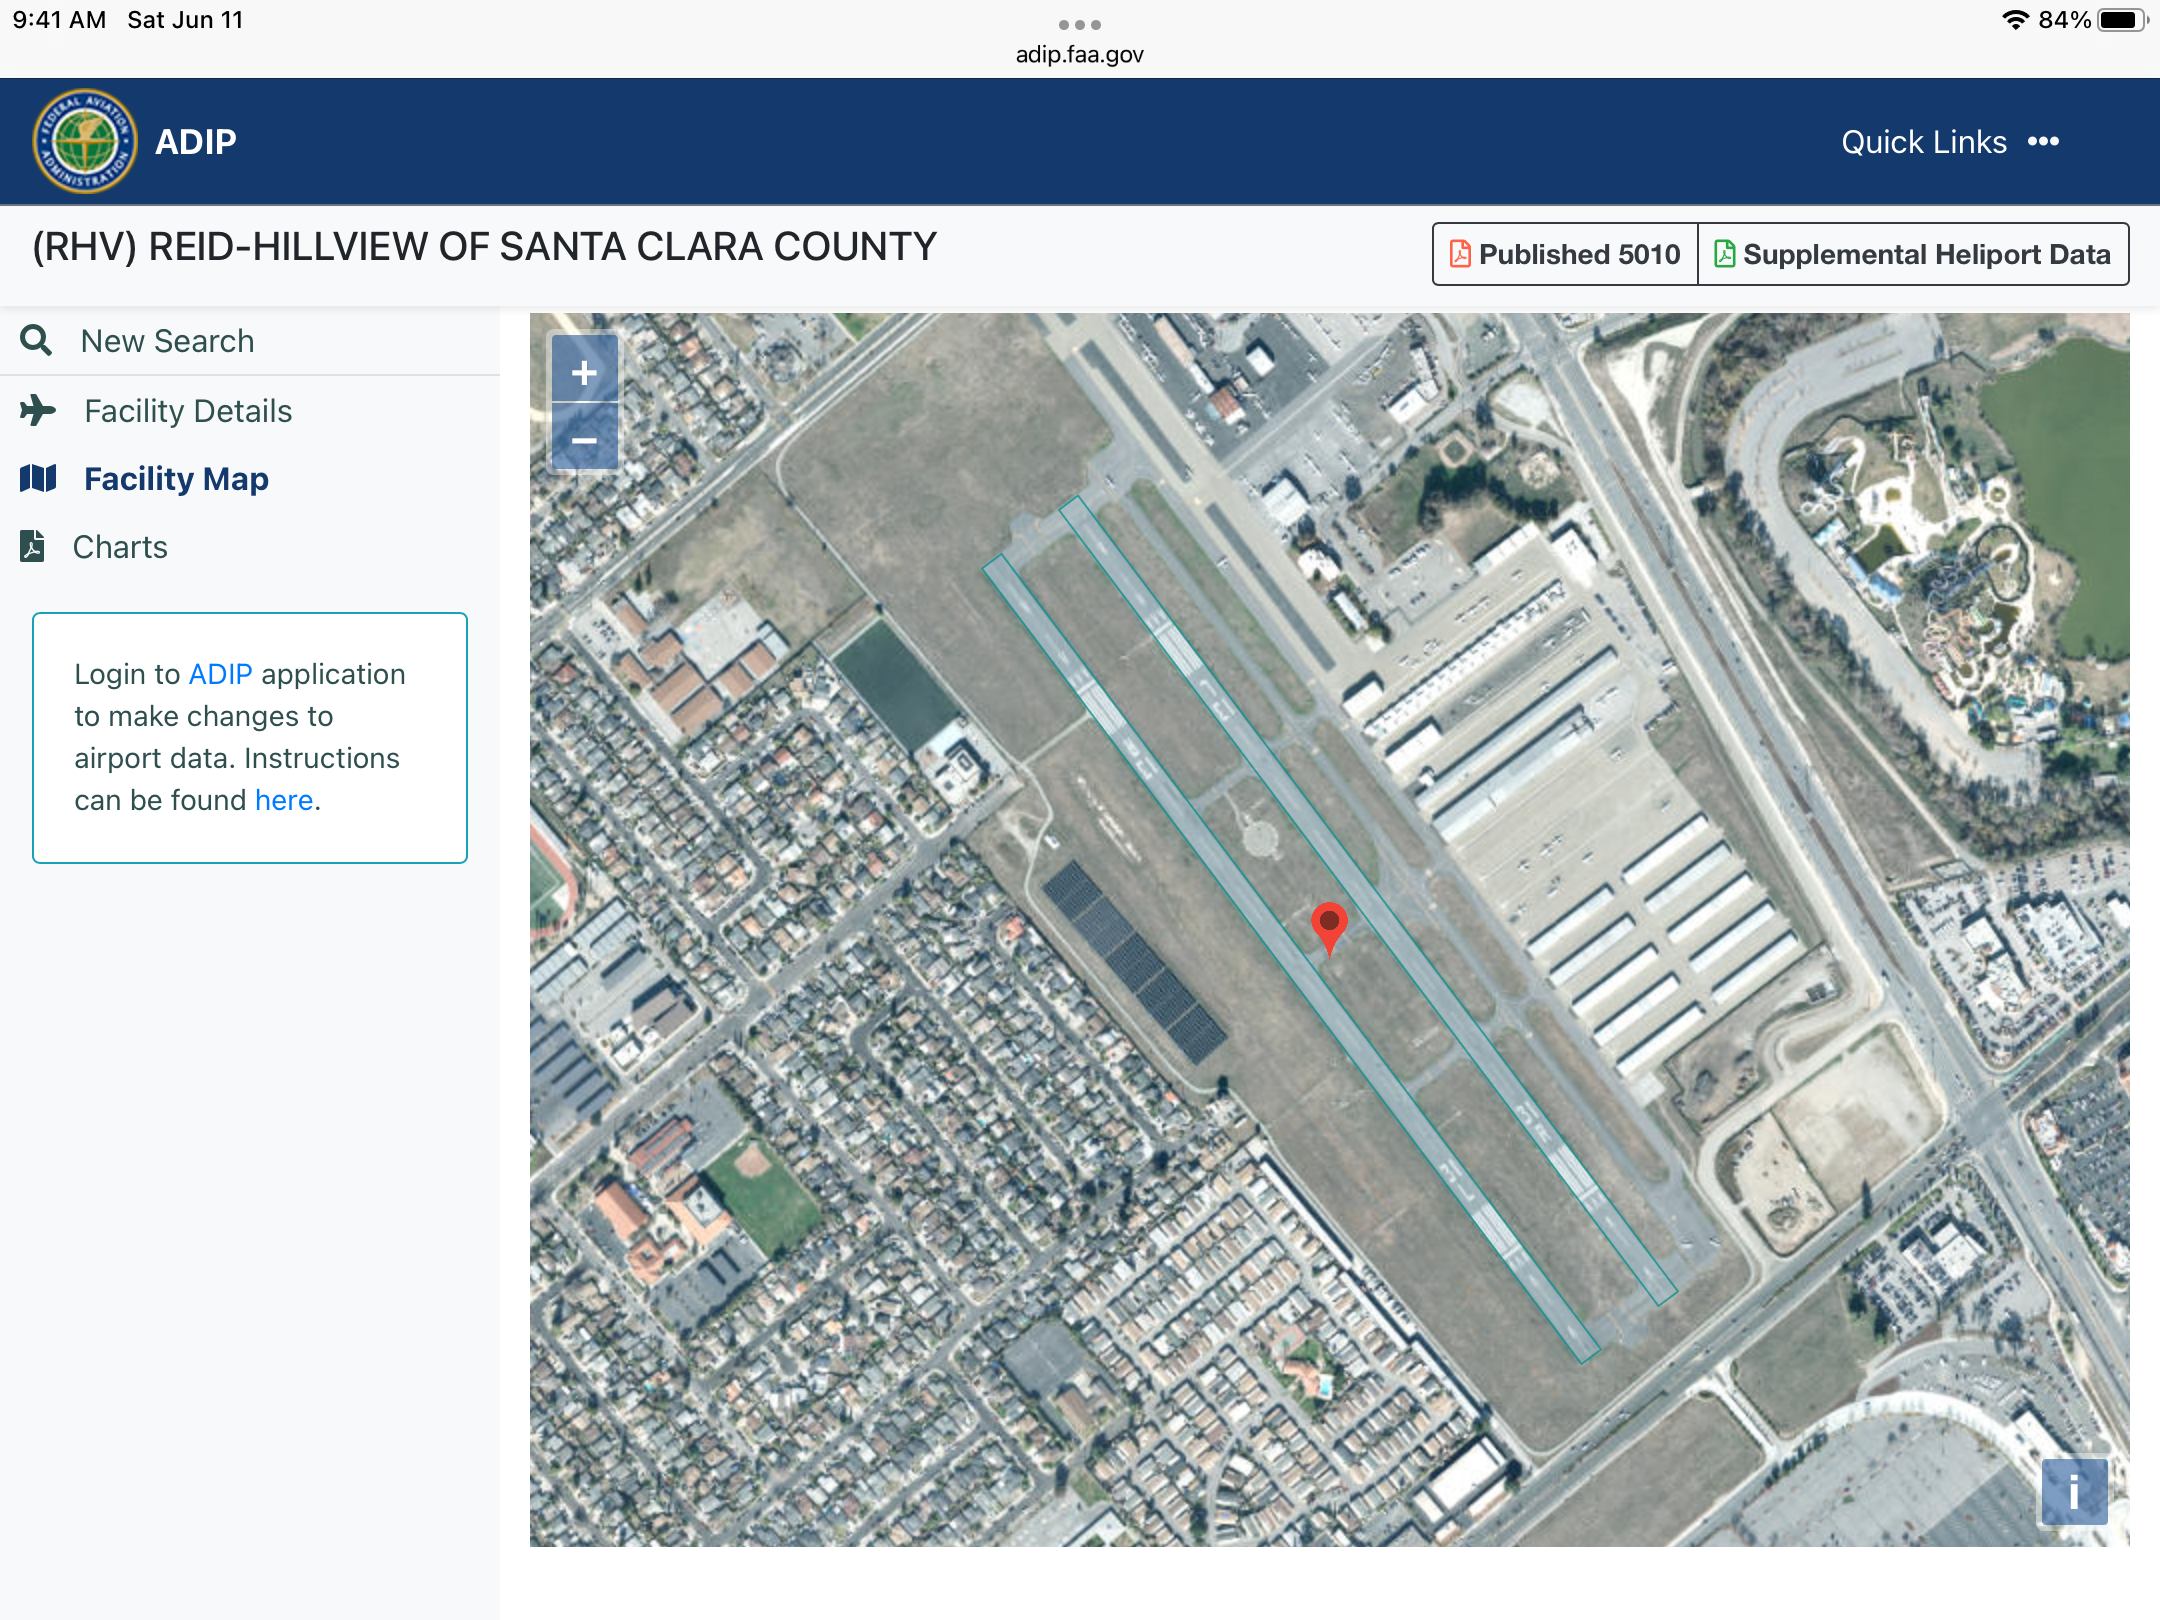The image size is (2160, 1620).
Task: Tap the three dots above the address bar
Action: (1080, 24)
